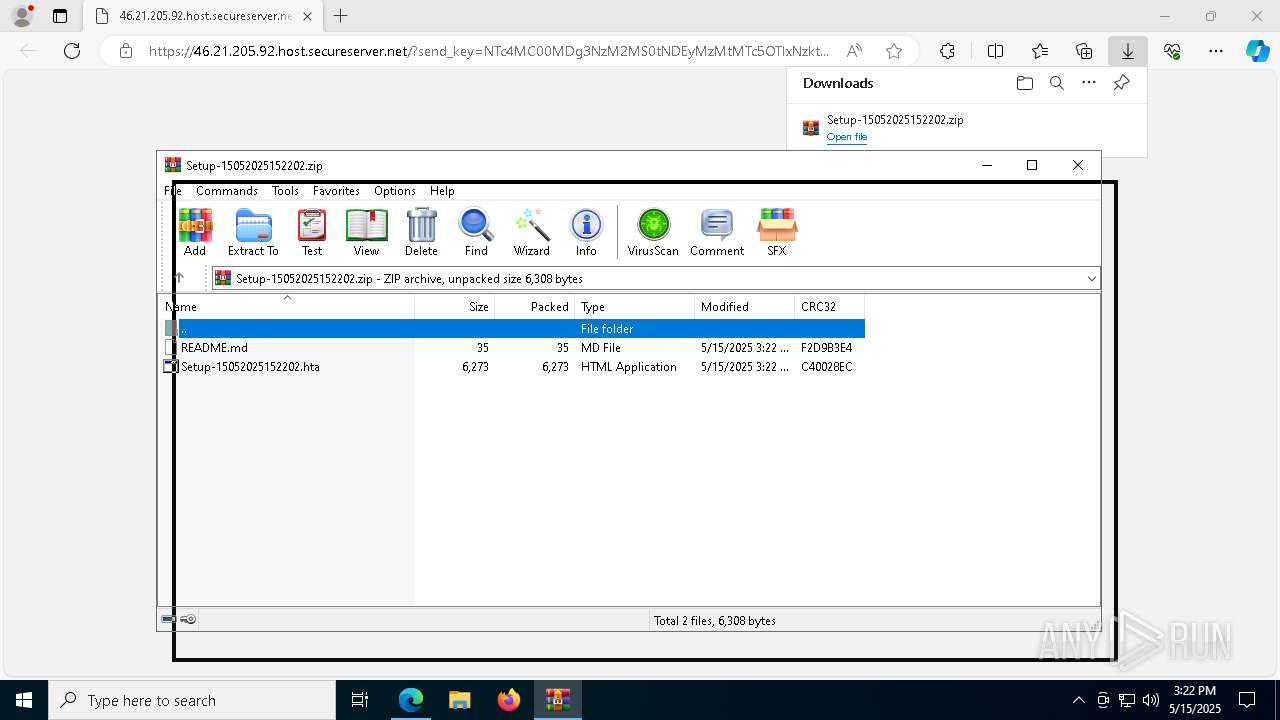Screen dimensions: 1280x720
Task: Open the Comment tool
Action: (717, 232)
